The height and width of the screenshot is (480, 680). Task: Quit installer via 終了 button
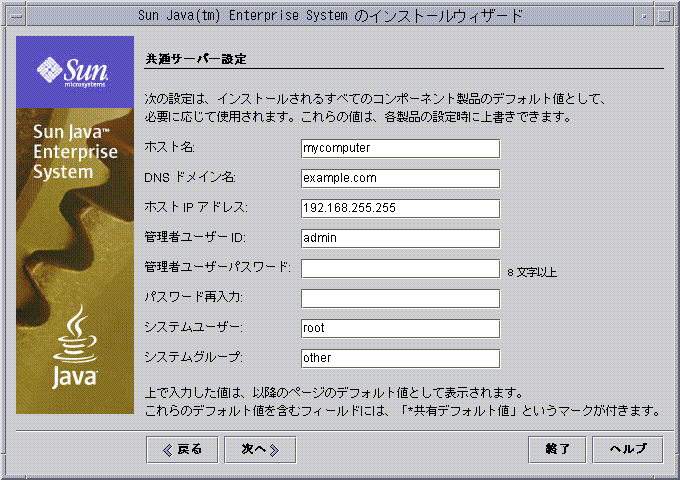tap(557, 450)
